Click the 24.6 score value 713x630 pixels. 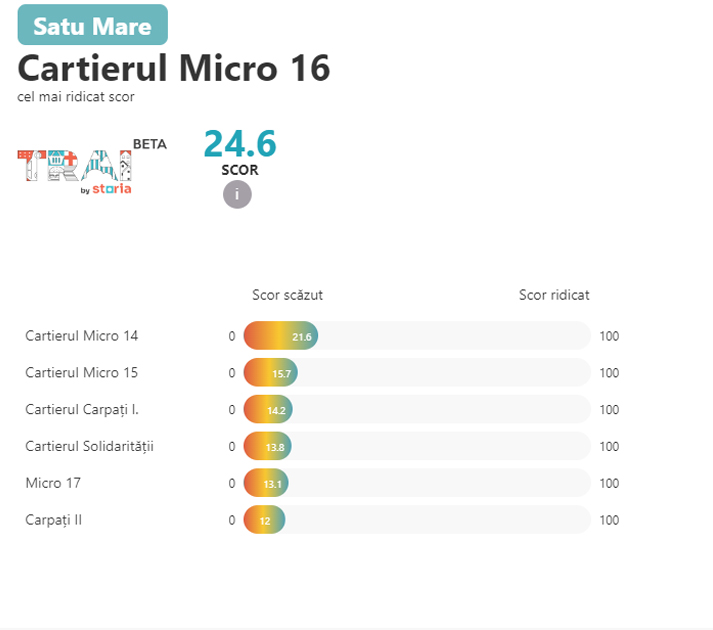[x=240, y=144]
